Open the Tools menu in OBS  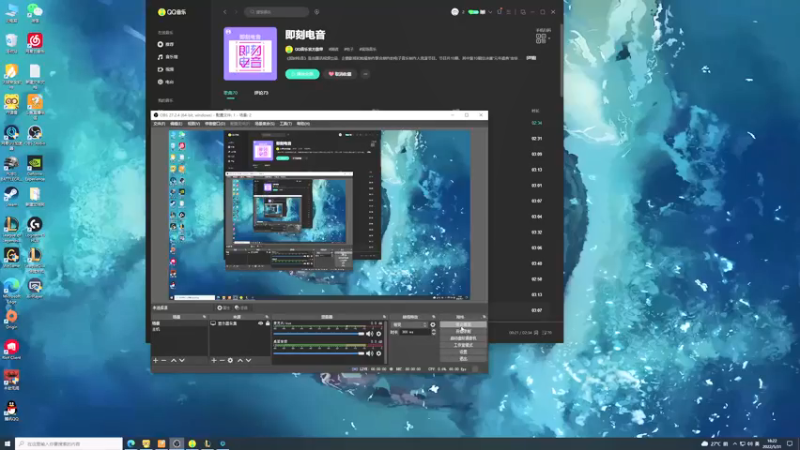pos(286,123)
